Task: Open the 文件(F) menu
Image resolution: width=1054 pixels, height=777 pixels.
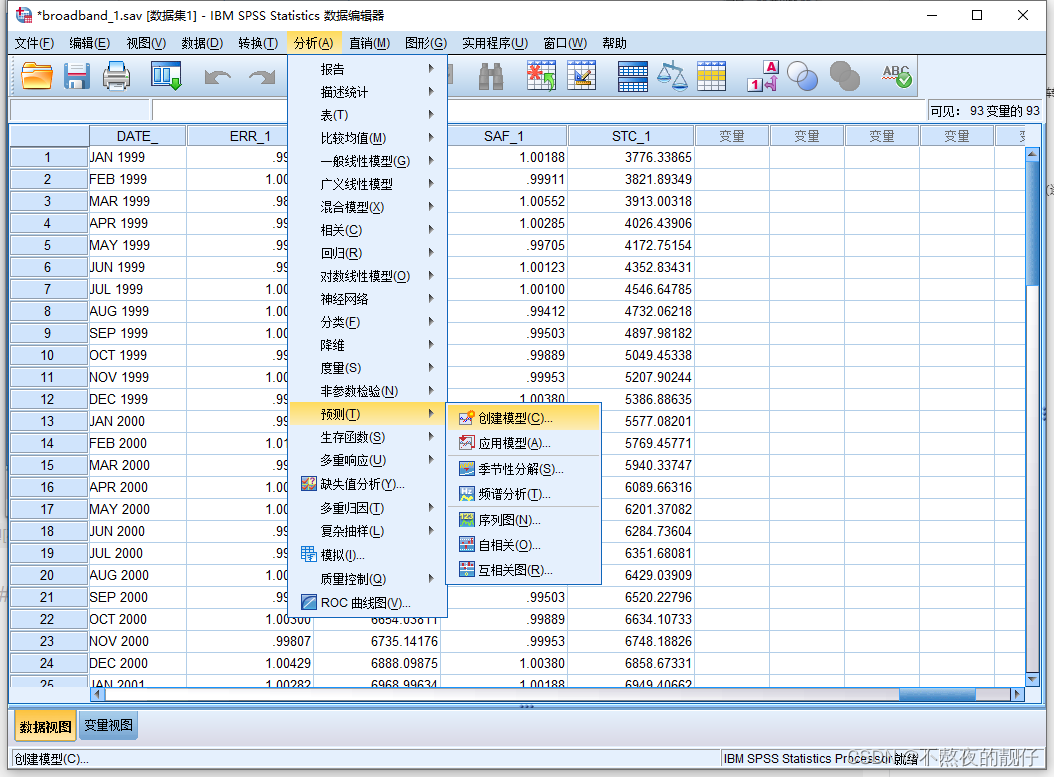Action: 34,43
